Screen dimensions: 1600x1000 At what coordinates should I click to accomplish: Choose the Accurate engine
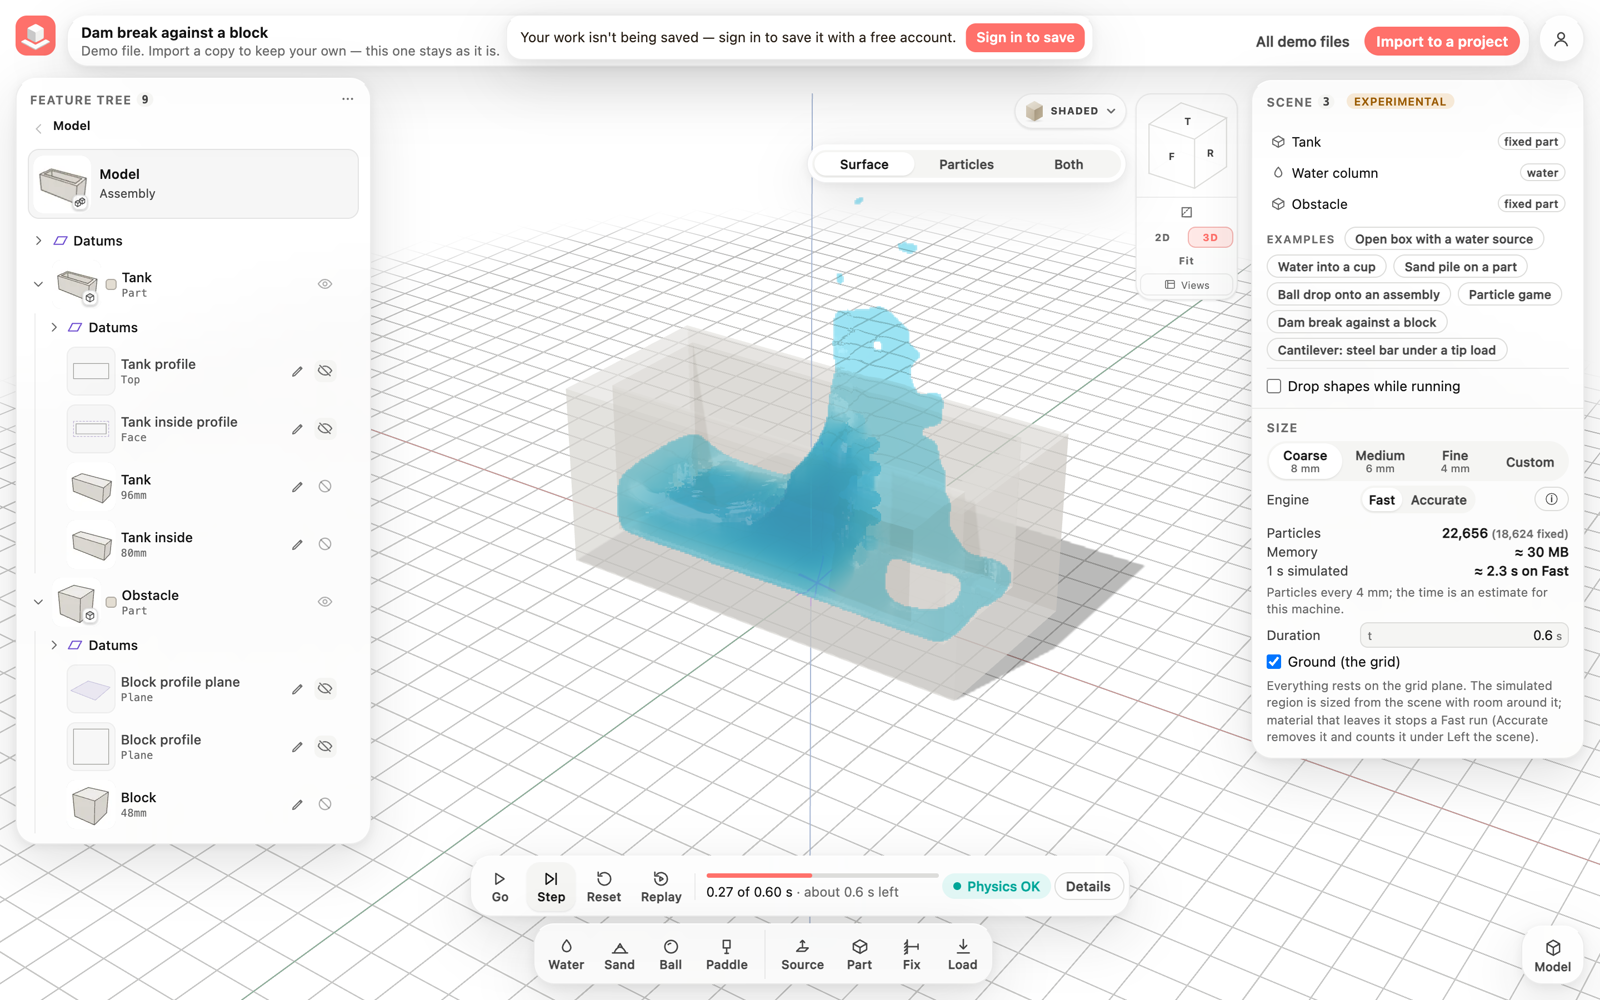(1438, 500)
